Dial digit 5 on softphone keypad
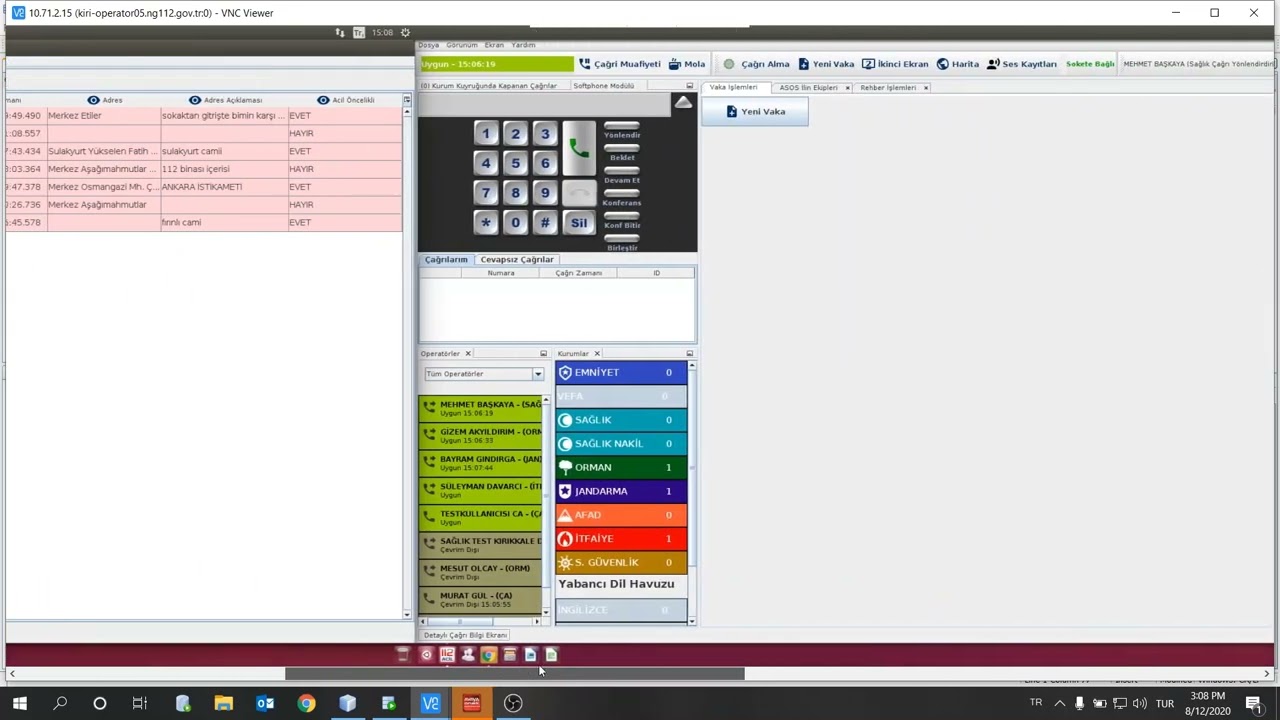1280x720 pixels. pyautogui.click(x=515, y=163)
